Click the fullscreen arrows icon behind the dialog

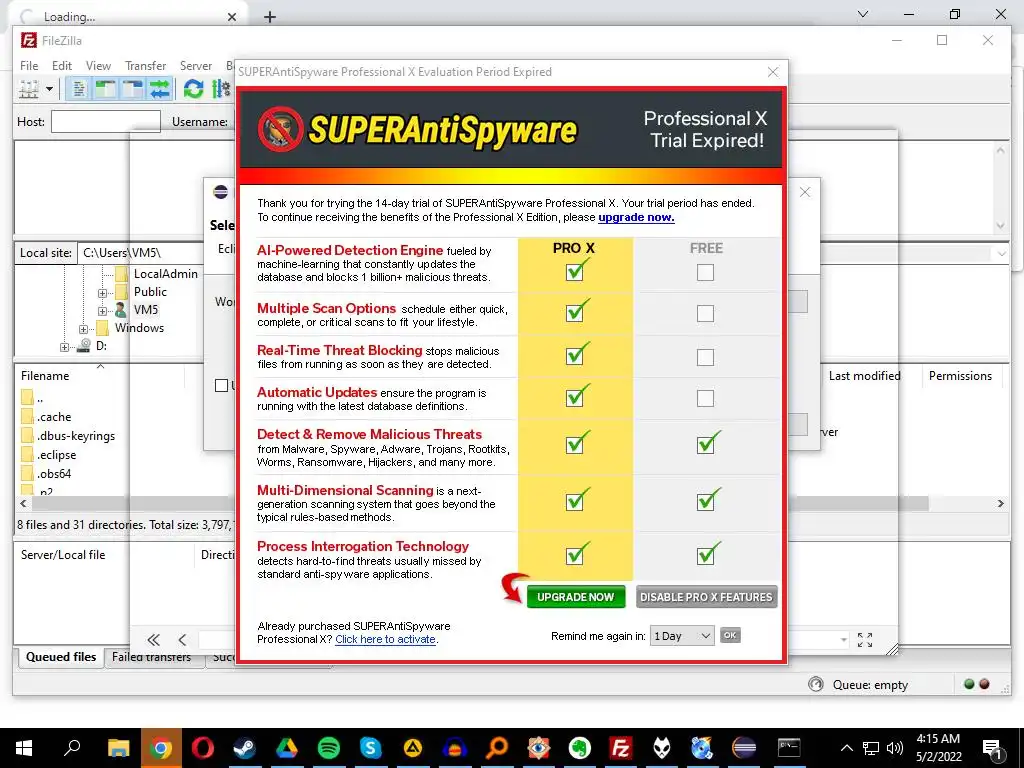pos(865,640)
